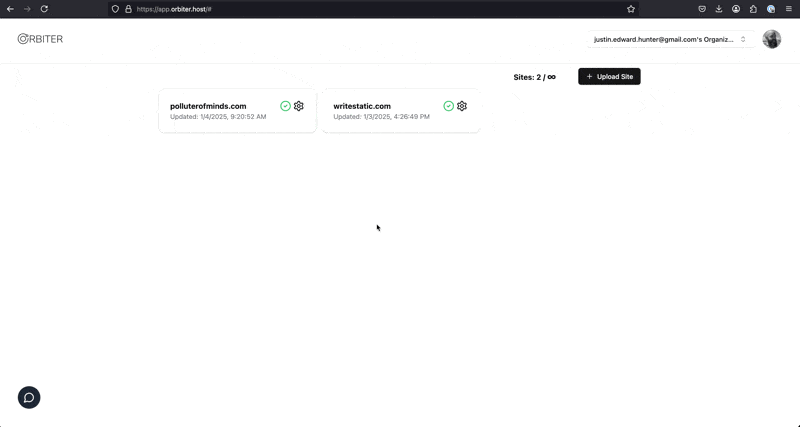
Task: Click green status checkmark on polluterofminds.com
Action: 285,106
